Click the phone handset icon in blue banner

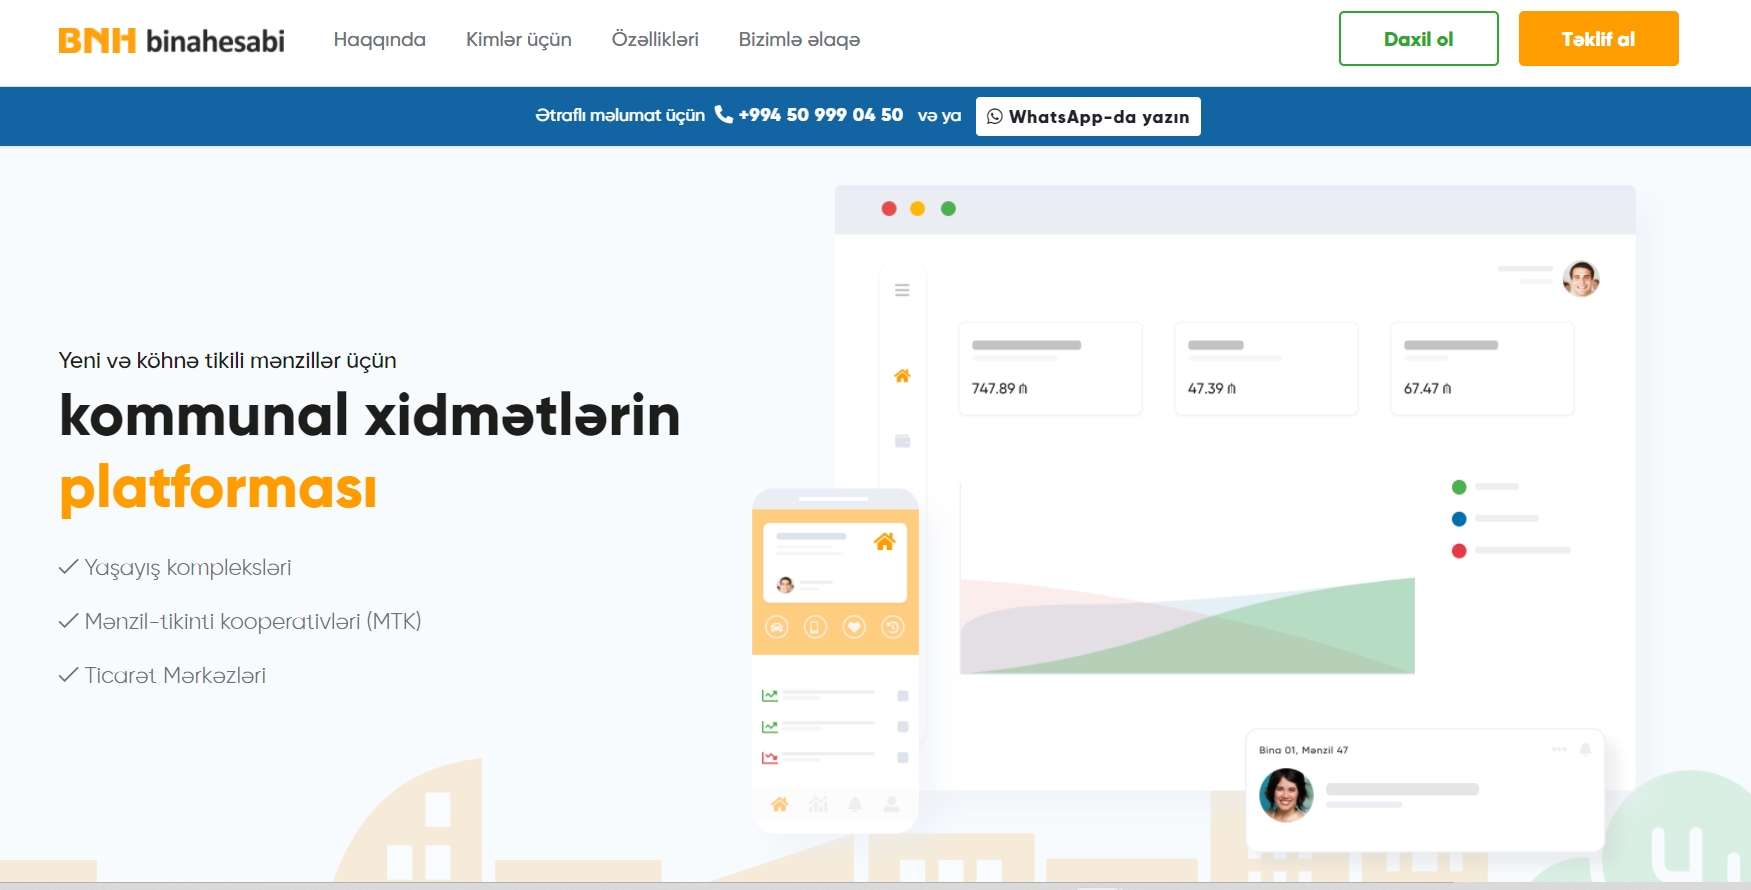pyautogui.click(x=723, y=115)
